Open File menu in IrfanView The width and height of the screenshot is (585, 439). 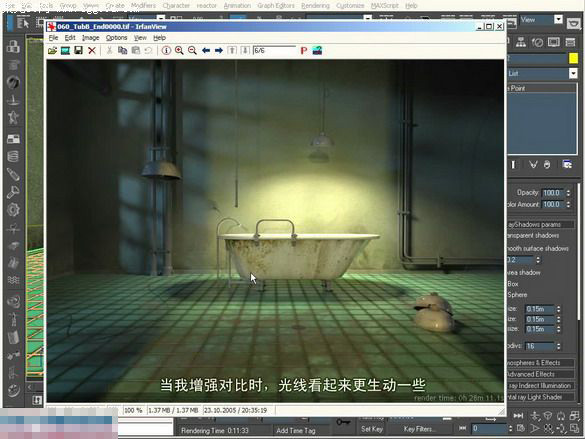(53, 38)
